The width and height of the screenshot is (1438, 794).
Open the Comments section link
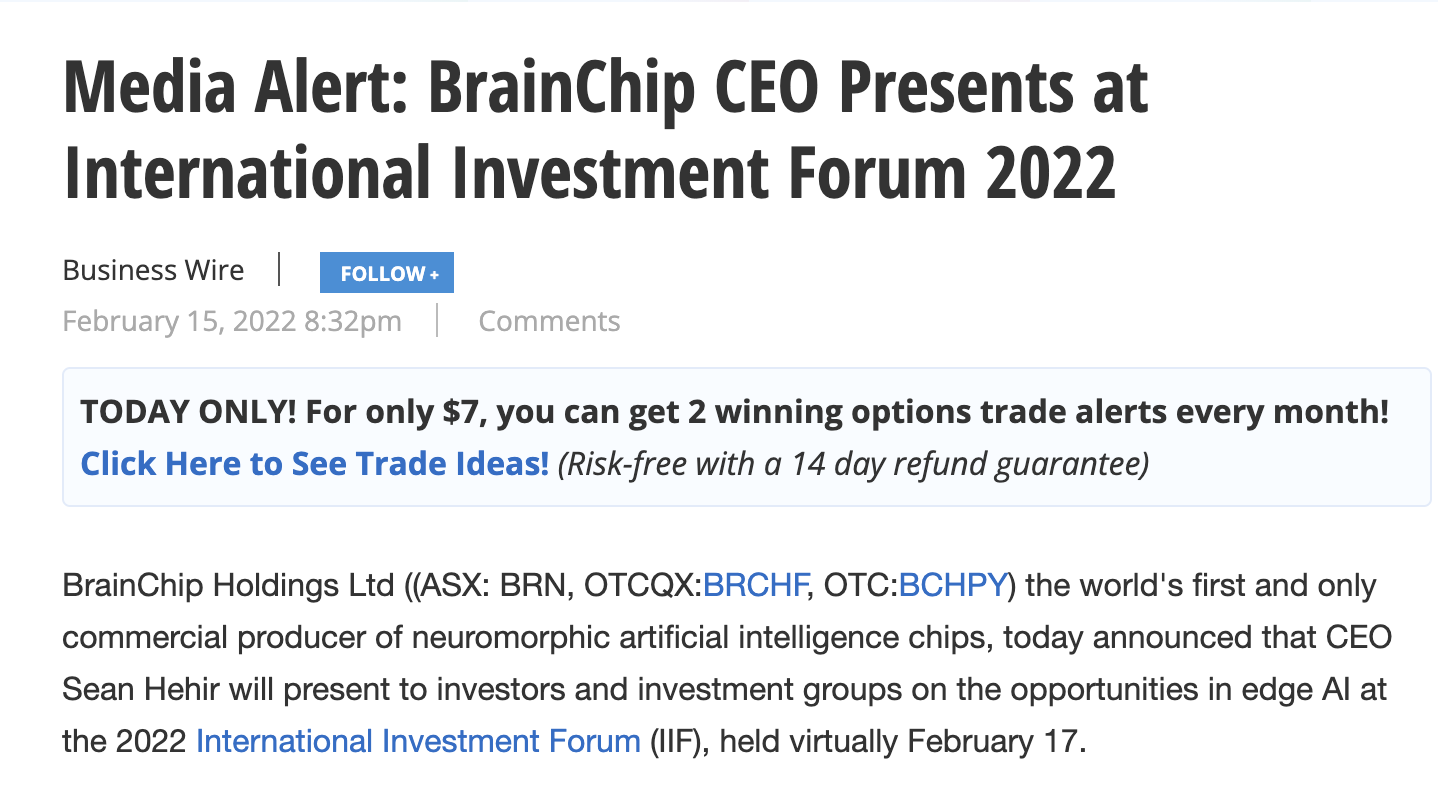click(549, 321)
